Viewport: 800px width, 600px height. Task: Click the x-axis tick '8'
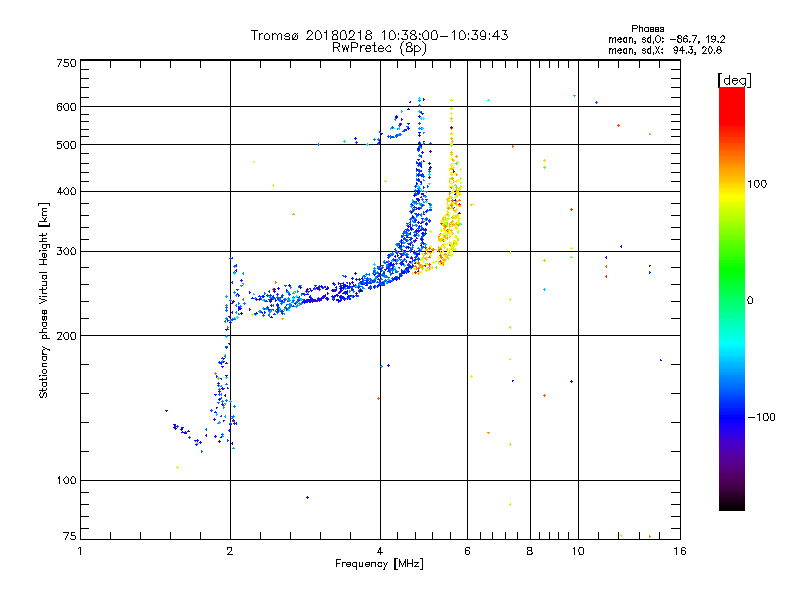530,551
